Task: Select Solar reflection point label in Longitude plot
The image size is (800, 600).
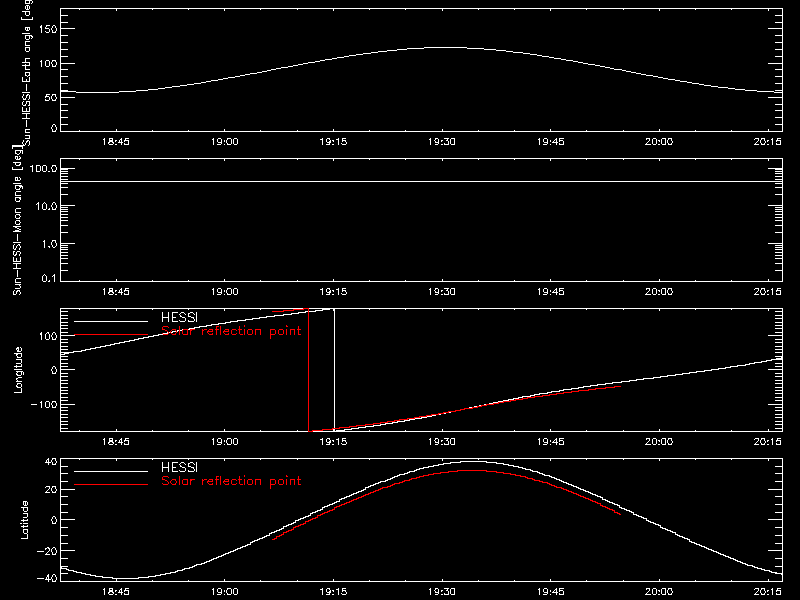Action: pyautogui.click(x=231, y=331)
